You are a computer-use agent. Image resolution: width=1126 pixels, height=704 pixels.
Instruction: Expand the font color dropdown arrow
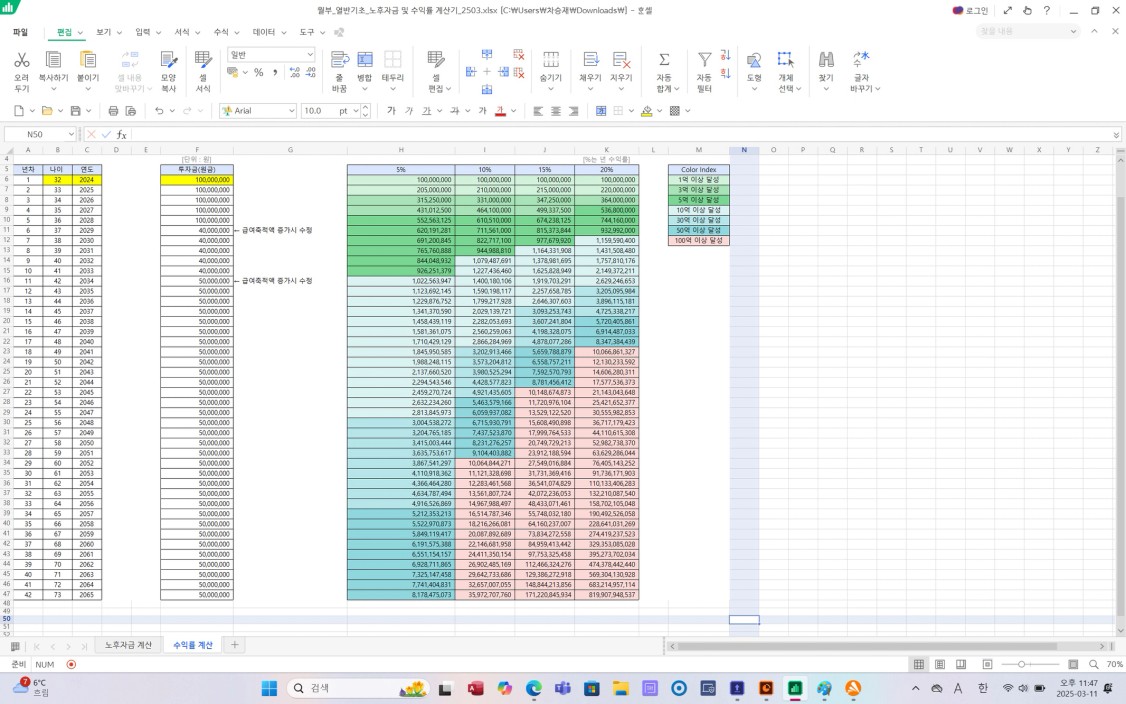tap(513, 111)
